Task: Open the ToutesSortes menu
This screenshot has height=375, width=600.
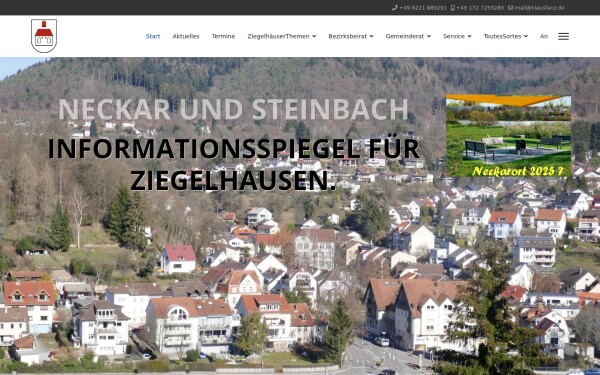Action: click(x=506, y=36)
